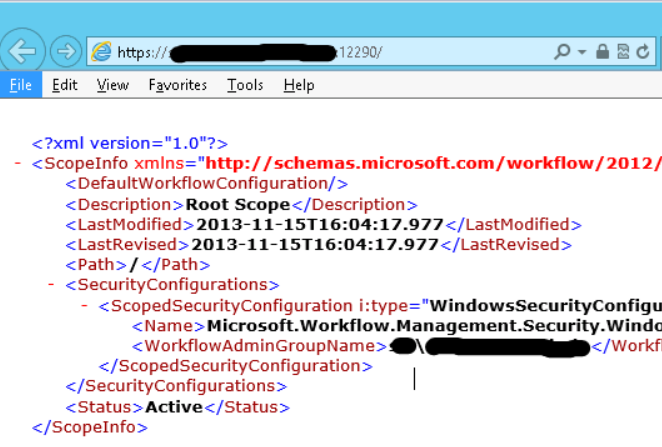Click the browser Back arrow button
This screenshot has width=662, height=447.
tap(23, 51)
